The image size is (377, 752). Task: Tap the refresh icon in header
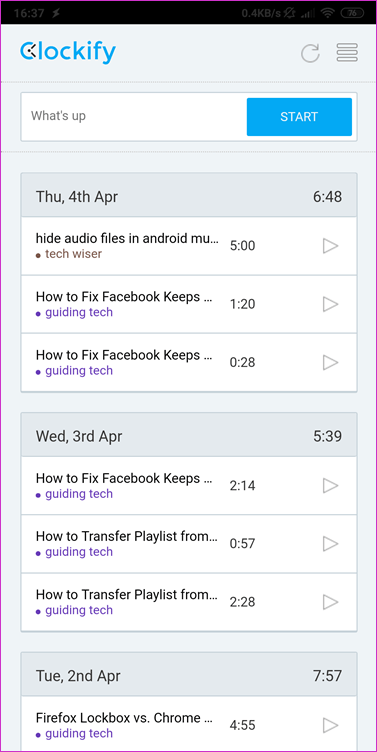pos(310,53)
